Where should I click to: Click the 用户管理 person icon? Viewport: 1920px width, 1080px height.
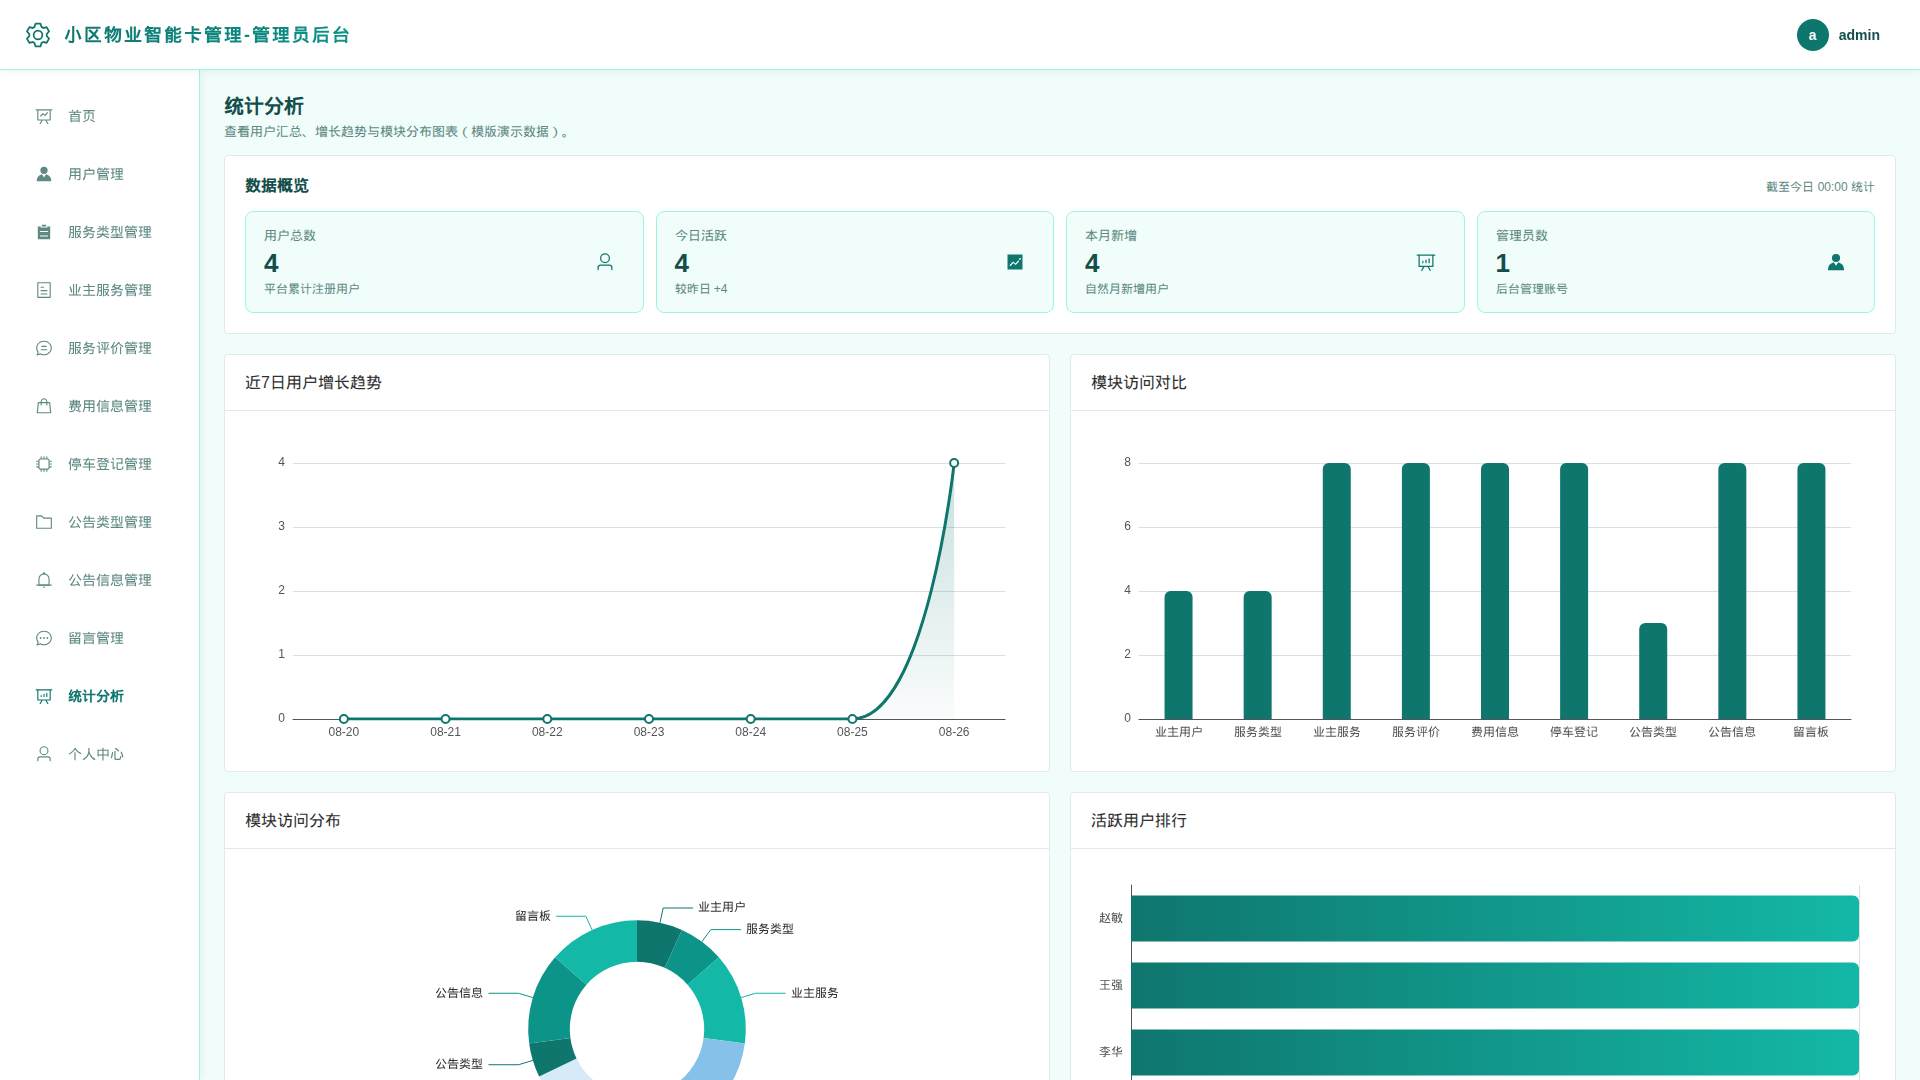(44, 174)
